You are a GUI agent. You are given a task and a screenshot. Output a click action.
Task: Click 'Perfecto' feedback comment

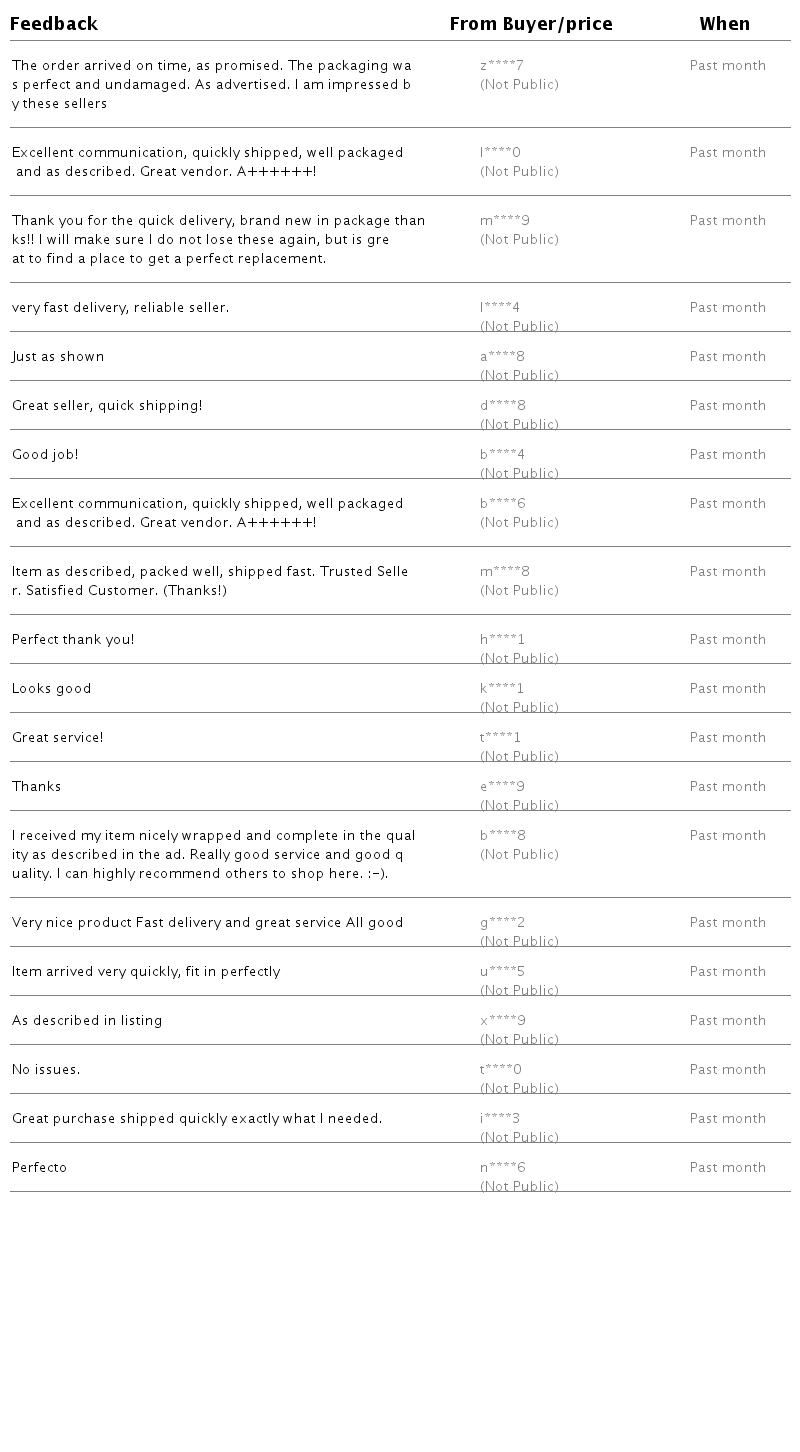coord(40,1168)
